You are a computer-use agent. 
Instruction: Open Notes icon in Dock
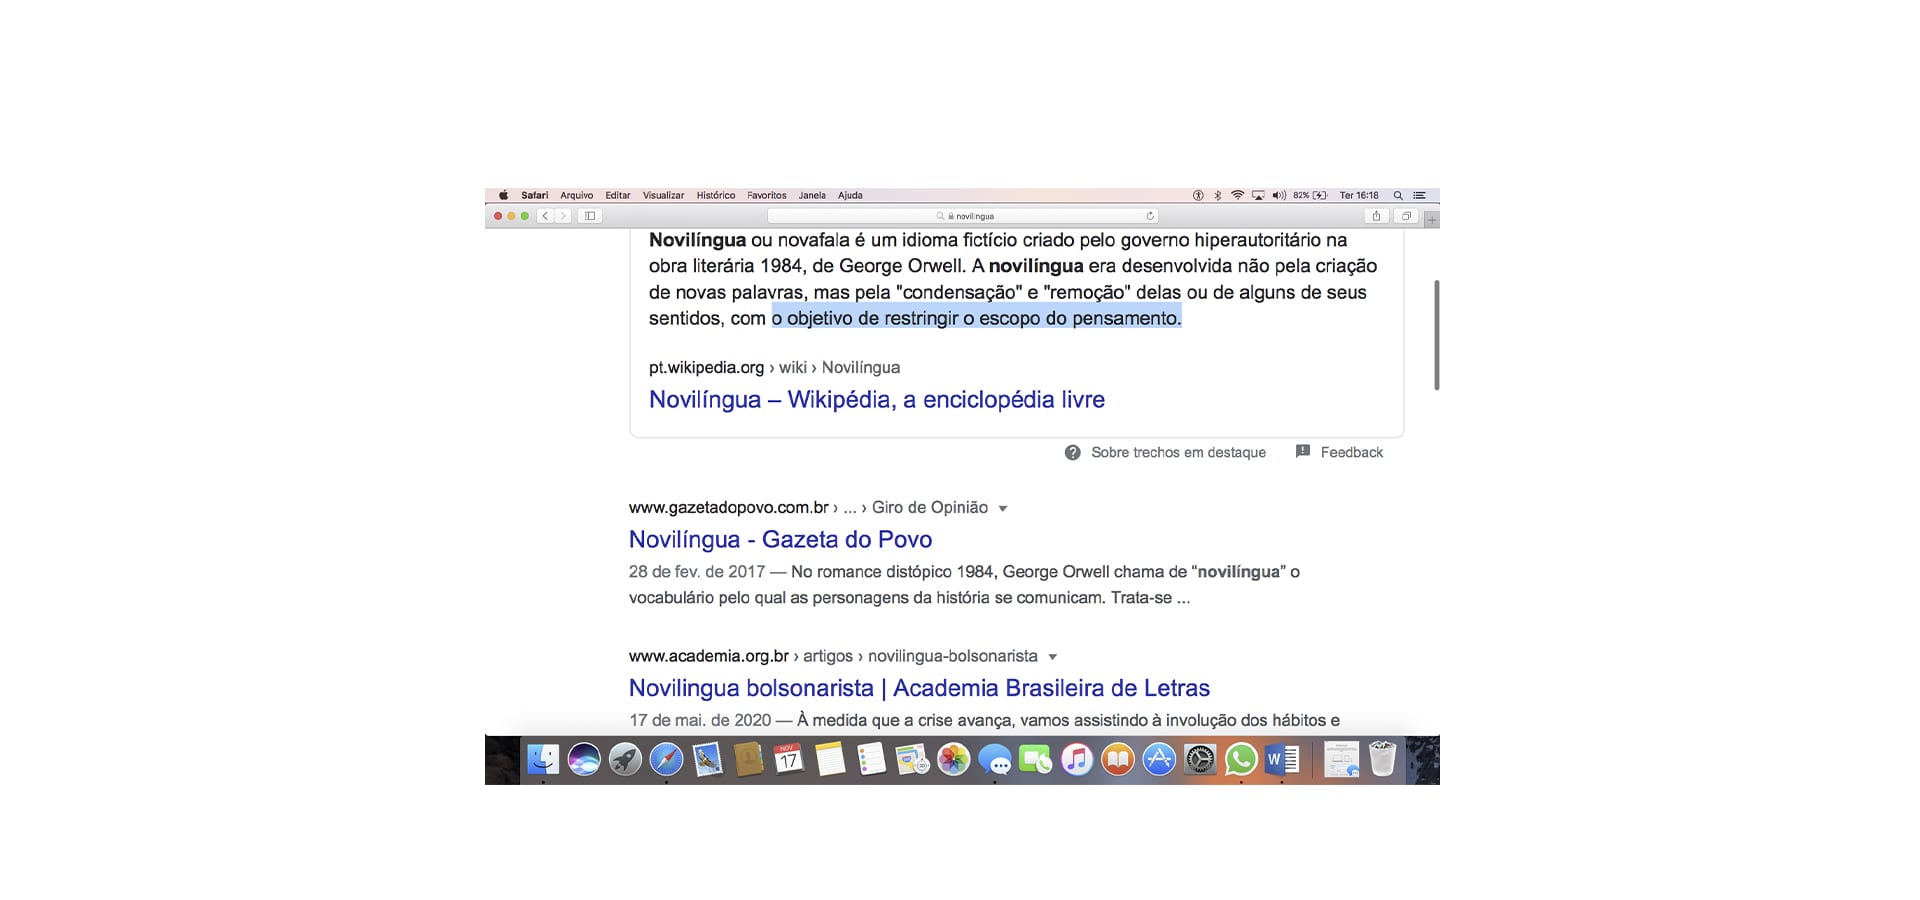click(x=830, y=760)
